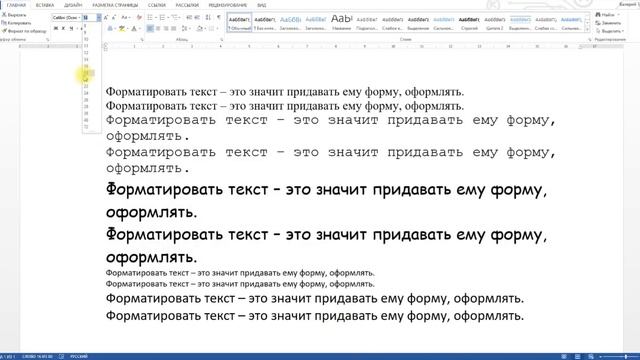This screenshot has width=640, height=360.
Task: Show paragraph marks with pilcrow icon
Action: [219, 18]
